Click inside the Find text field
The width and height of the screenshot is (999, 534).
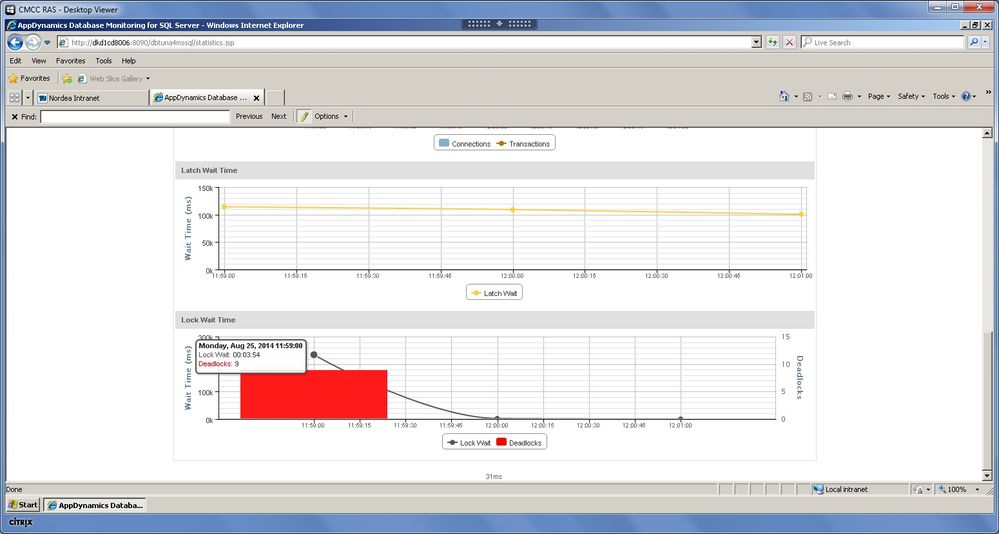135,117
